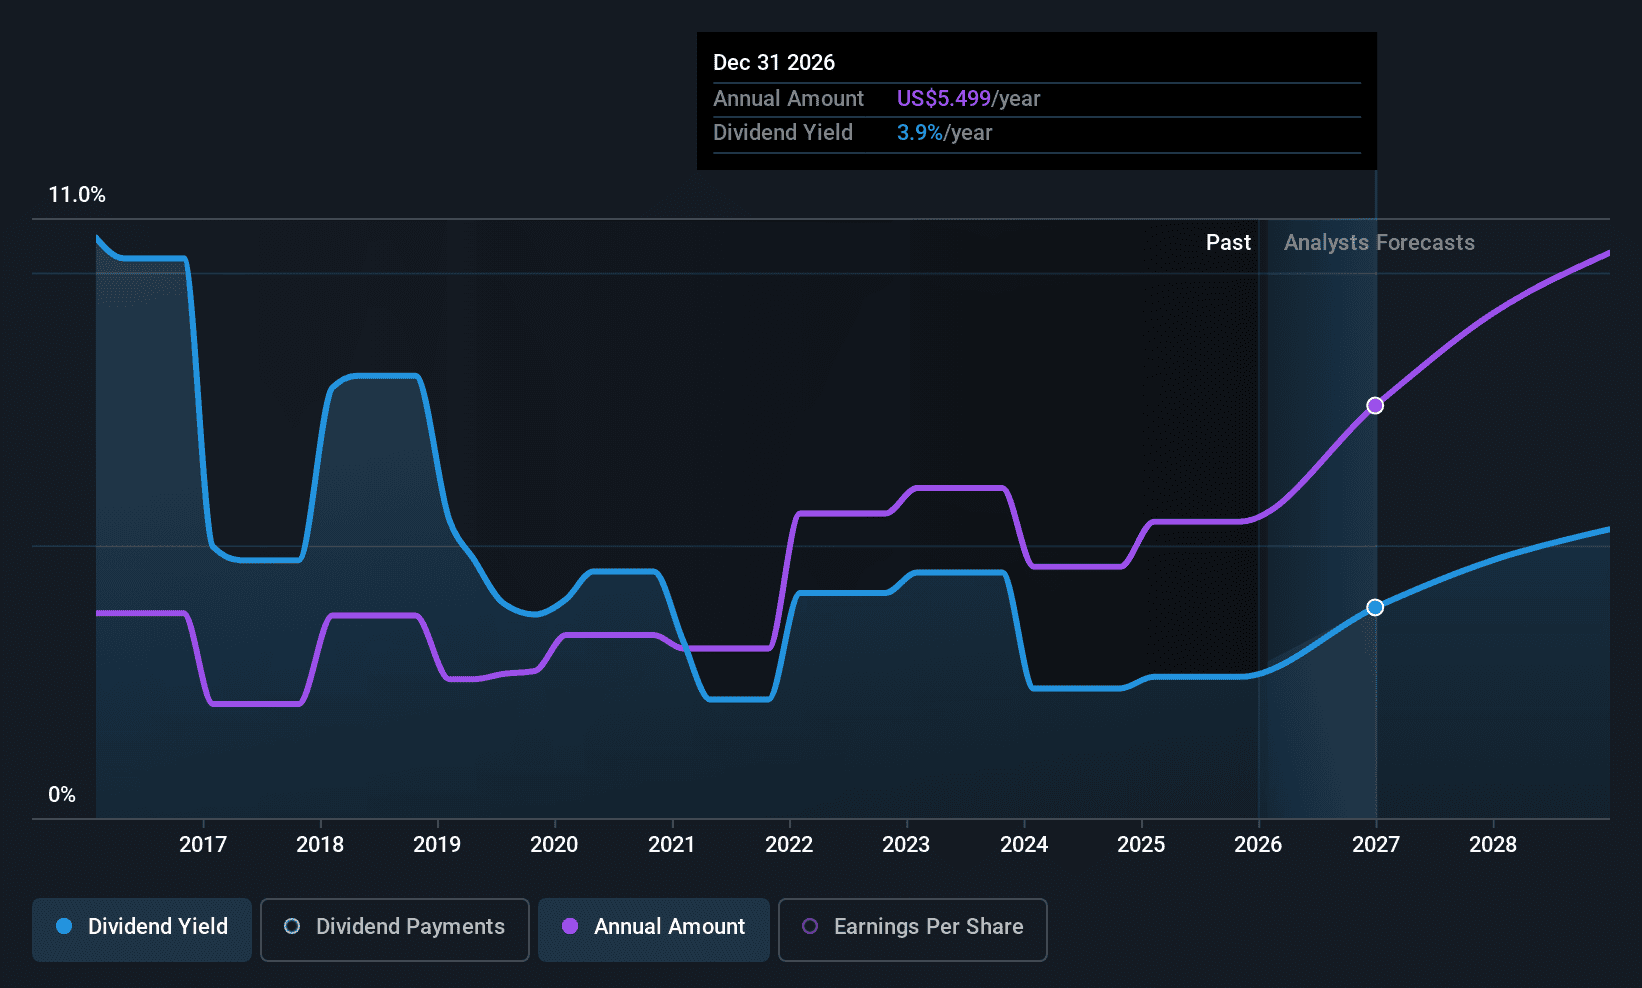
Task: Click the 3.9% dividend yield value
Action: click(x=919, y=133)
